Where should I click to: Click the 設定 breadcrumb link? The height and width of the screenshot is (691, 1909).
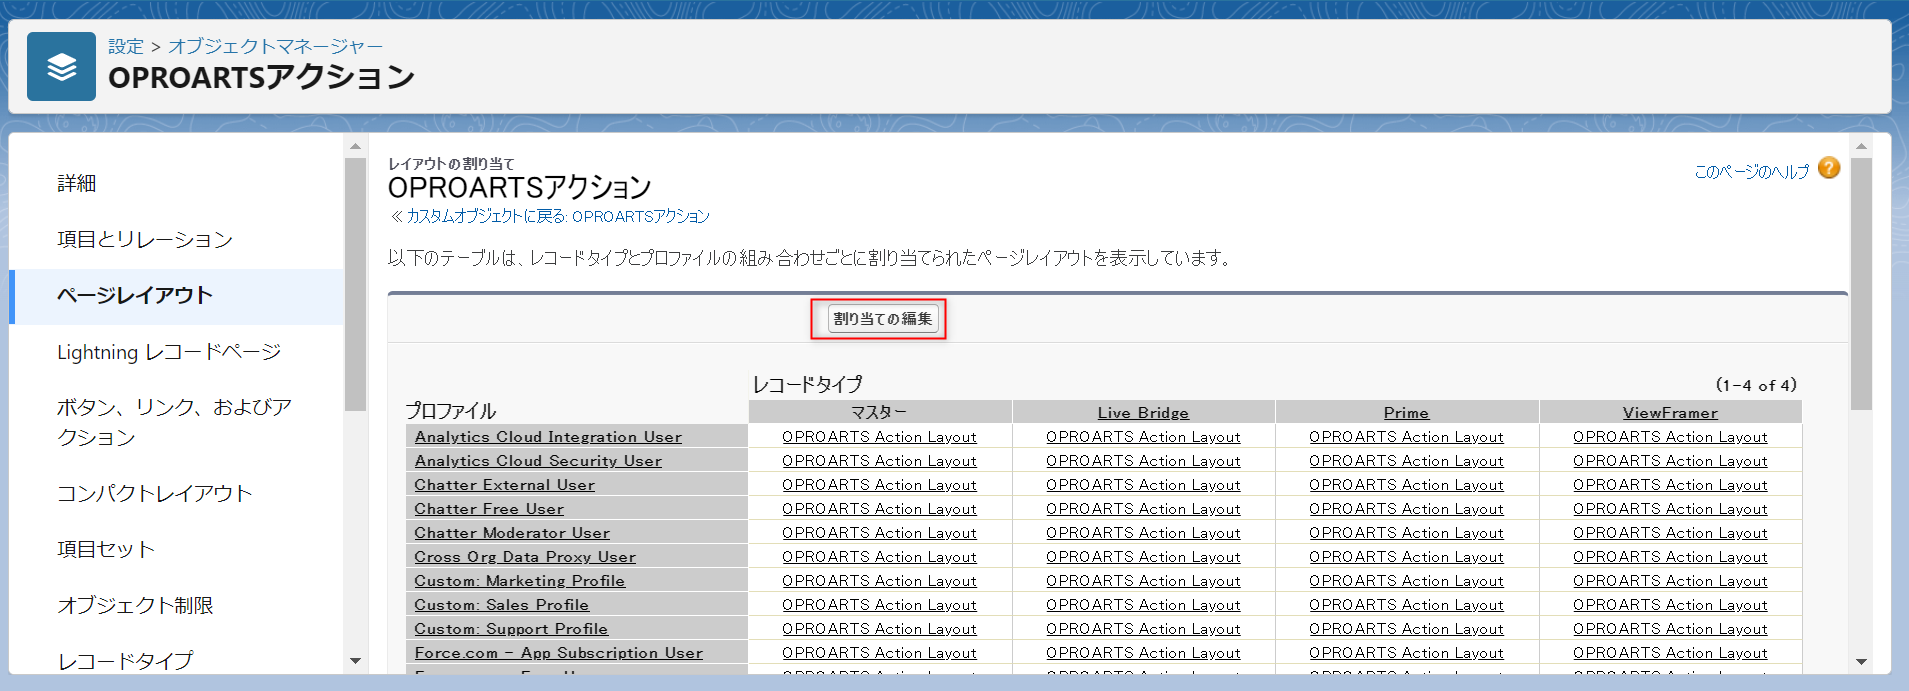[x=126, y=46]
